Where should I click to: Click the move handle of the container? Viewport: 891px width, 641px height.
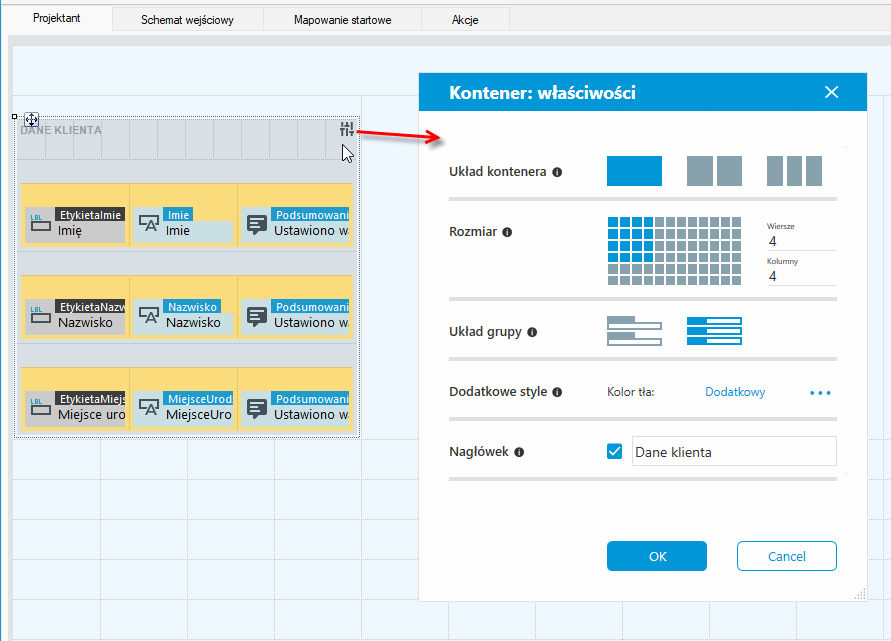[31, 119]
